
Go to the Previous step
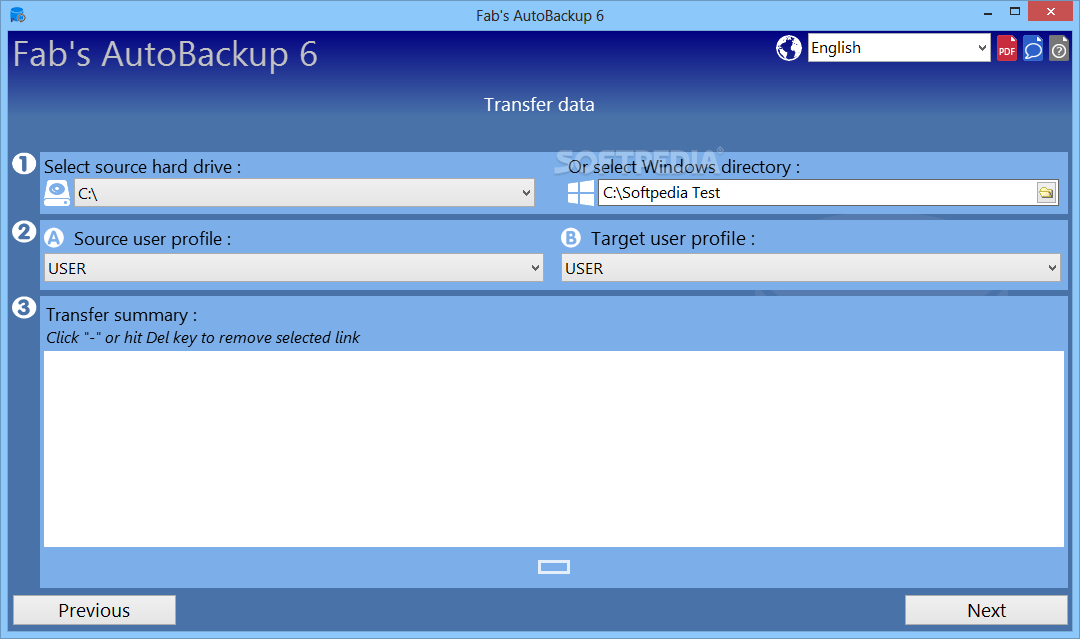coord(94,610)
